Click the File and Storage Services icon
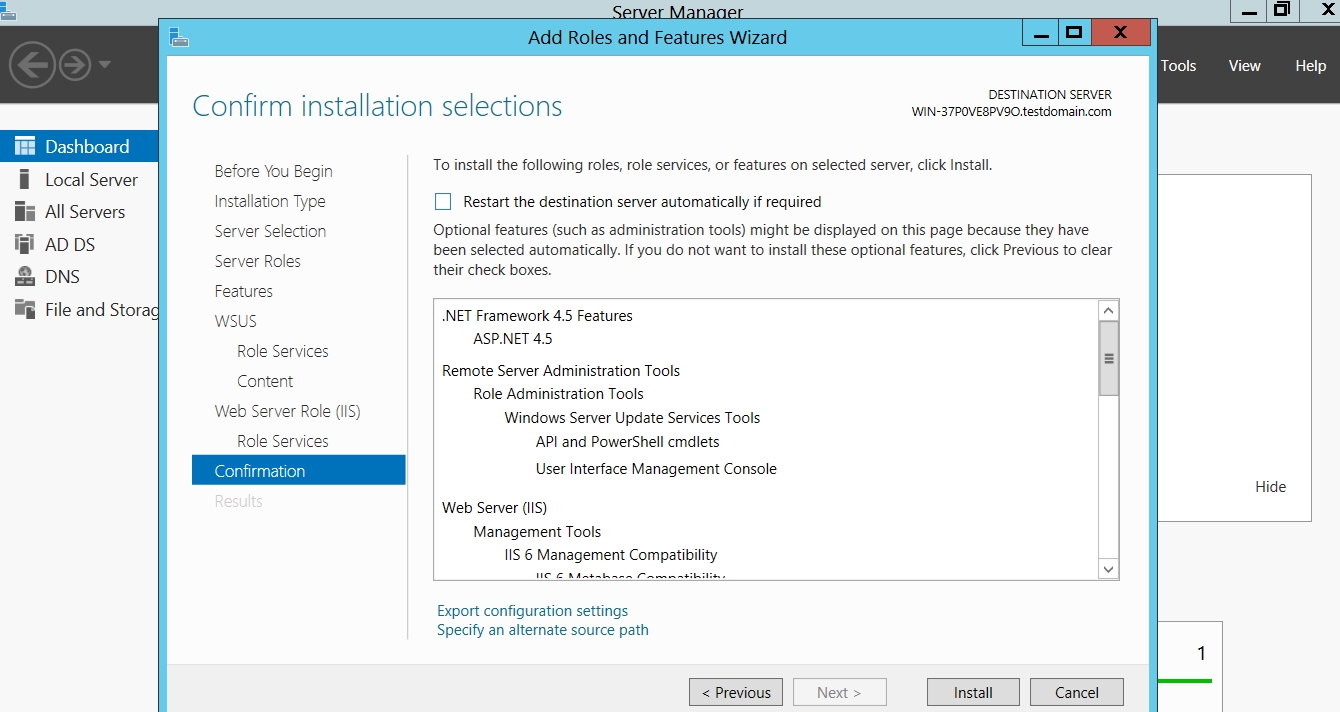Viewport: 1340px width, 712px height. pyautogui.click(x=25, y=309)
